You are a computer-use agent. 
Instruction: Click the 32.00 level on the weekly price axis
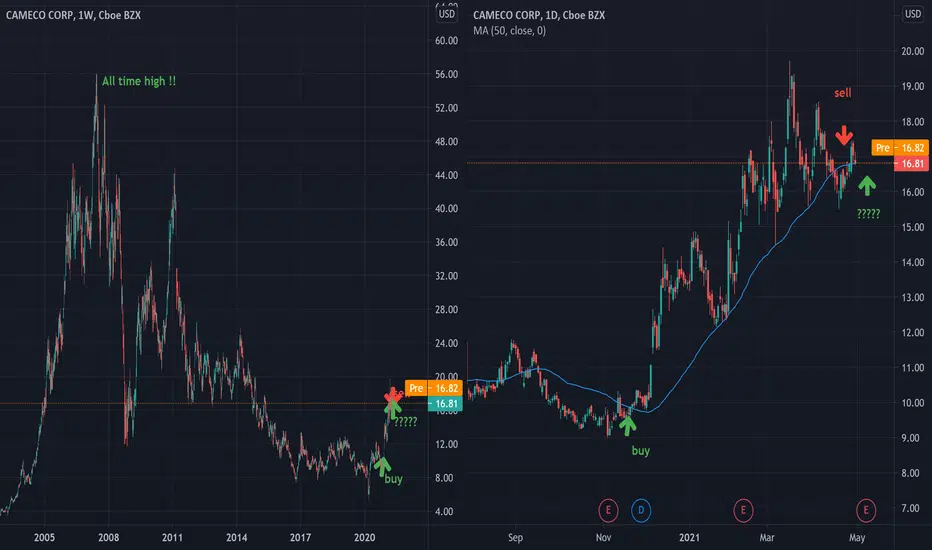(446, 276)
